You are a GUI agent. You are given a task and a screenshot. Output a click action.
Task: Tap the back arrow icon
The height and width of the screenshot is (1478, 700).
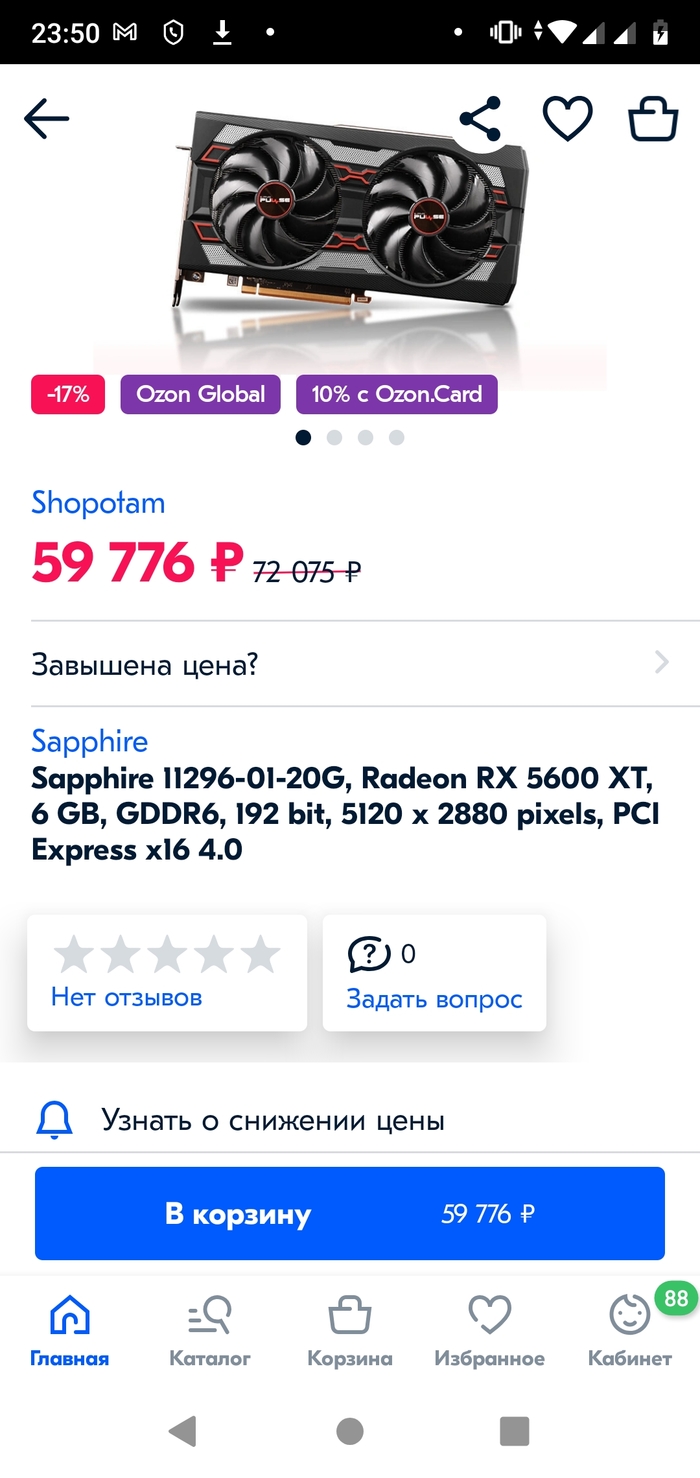(x=47, y=120)
